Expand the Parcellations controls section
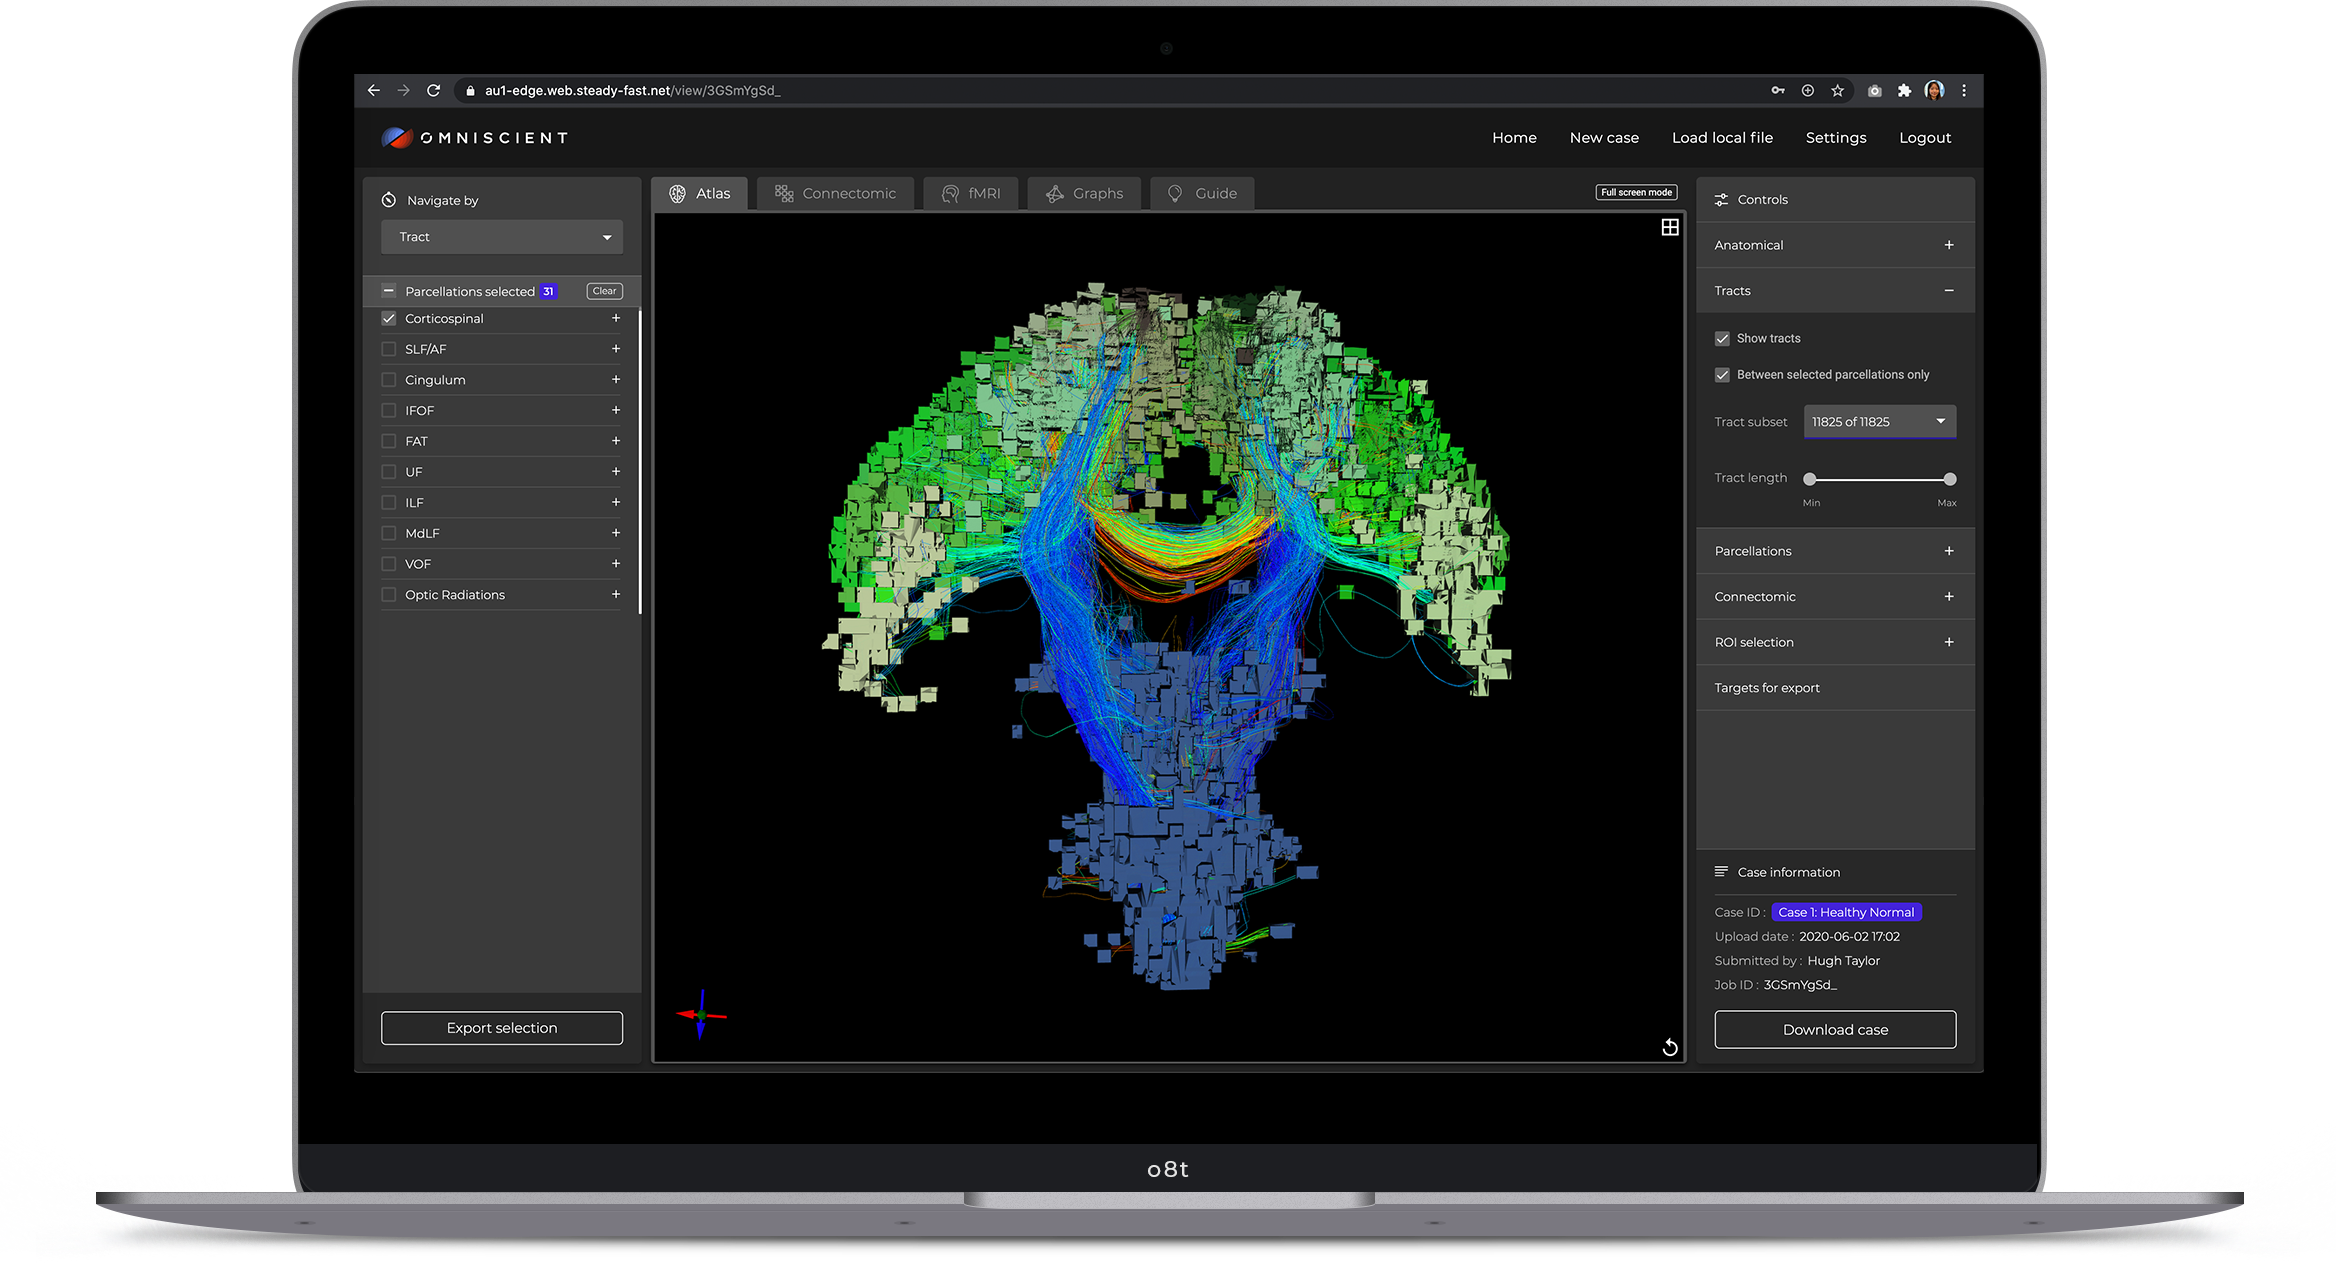This screenshot has width=2336, height=1263. point(1949,551)
